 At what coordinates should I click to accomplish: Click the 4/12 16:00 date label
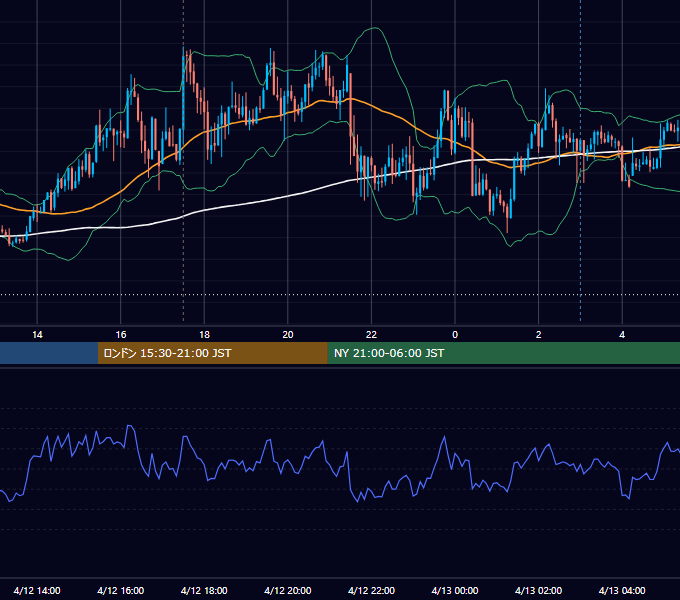coord(121,590)
